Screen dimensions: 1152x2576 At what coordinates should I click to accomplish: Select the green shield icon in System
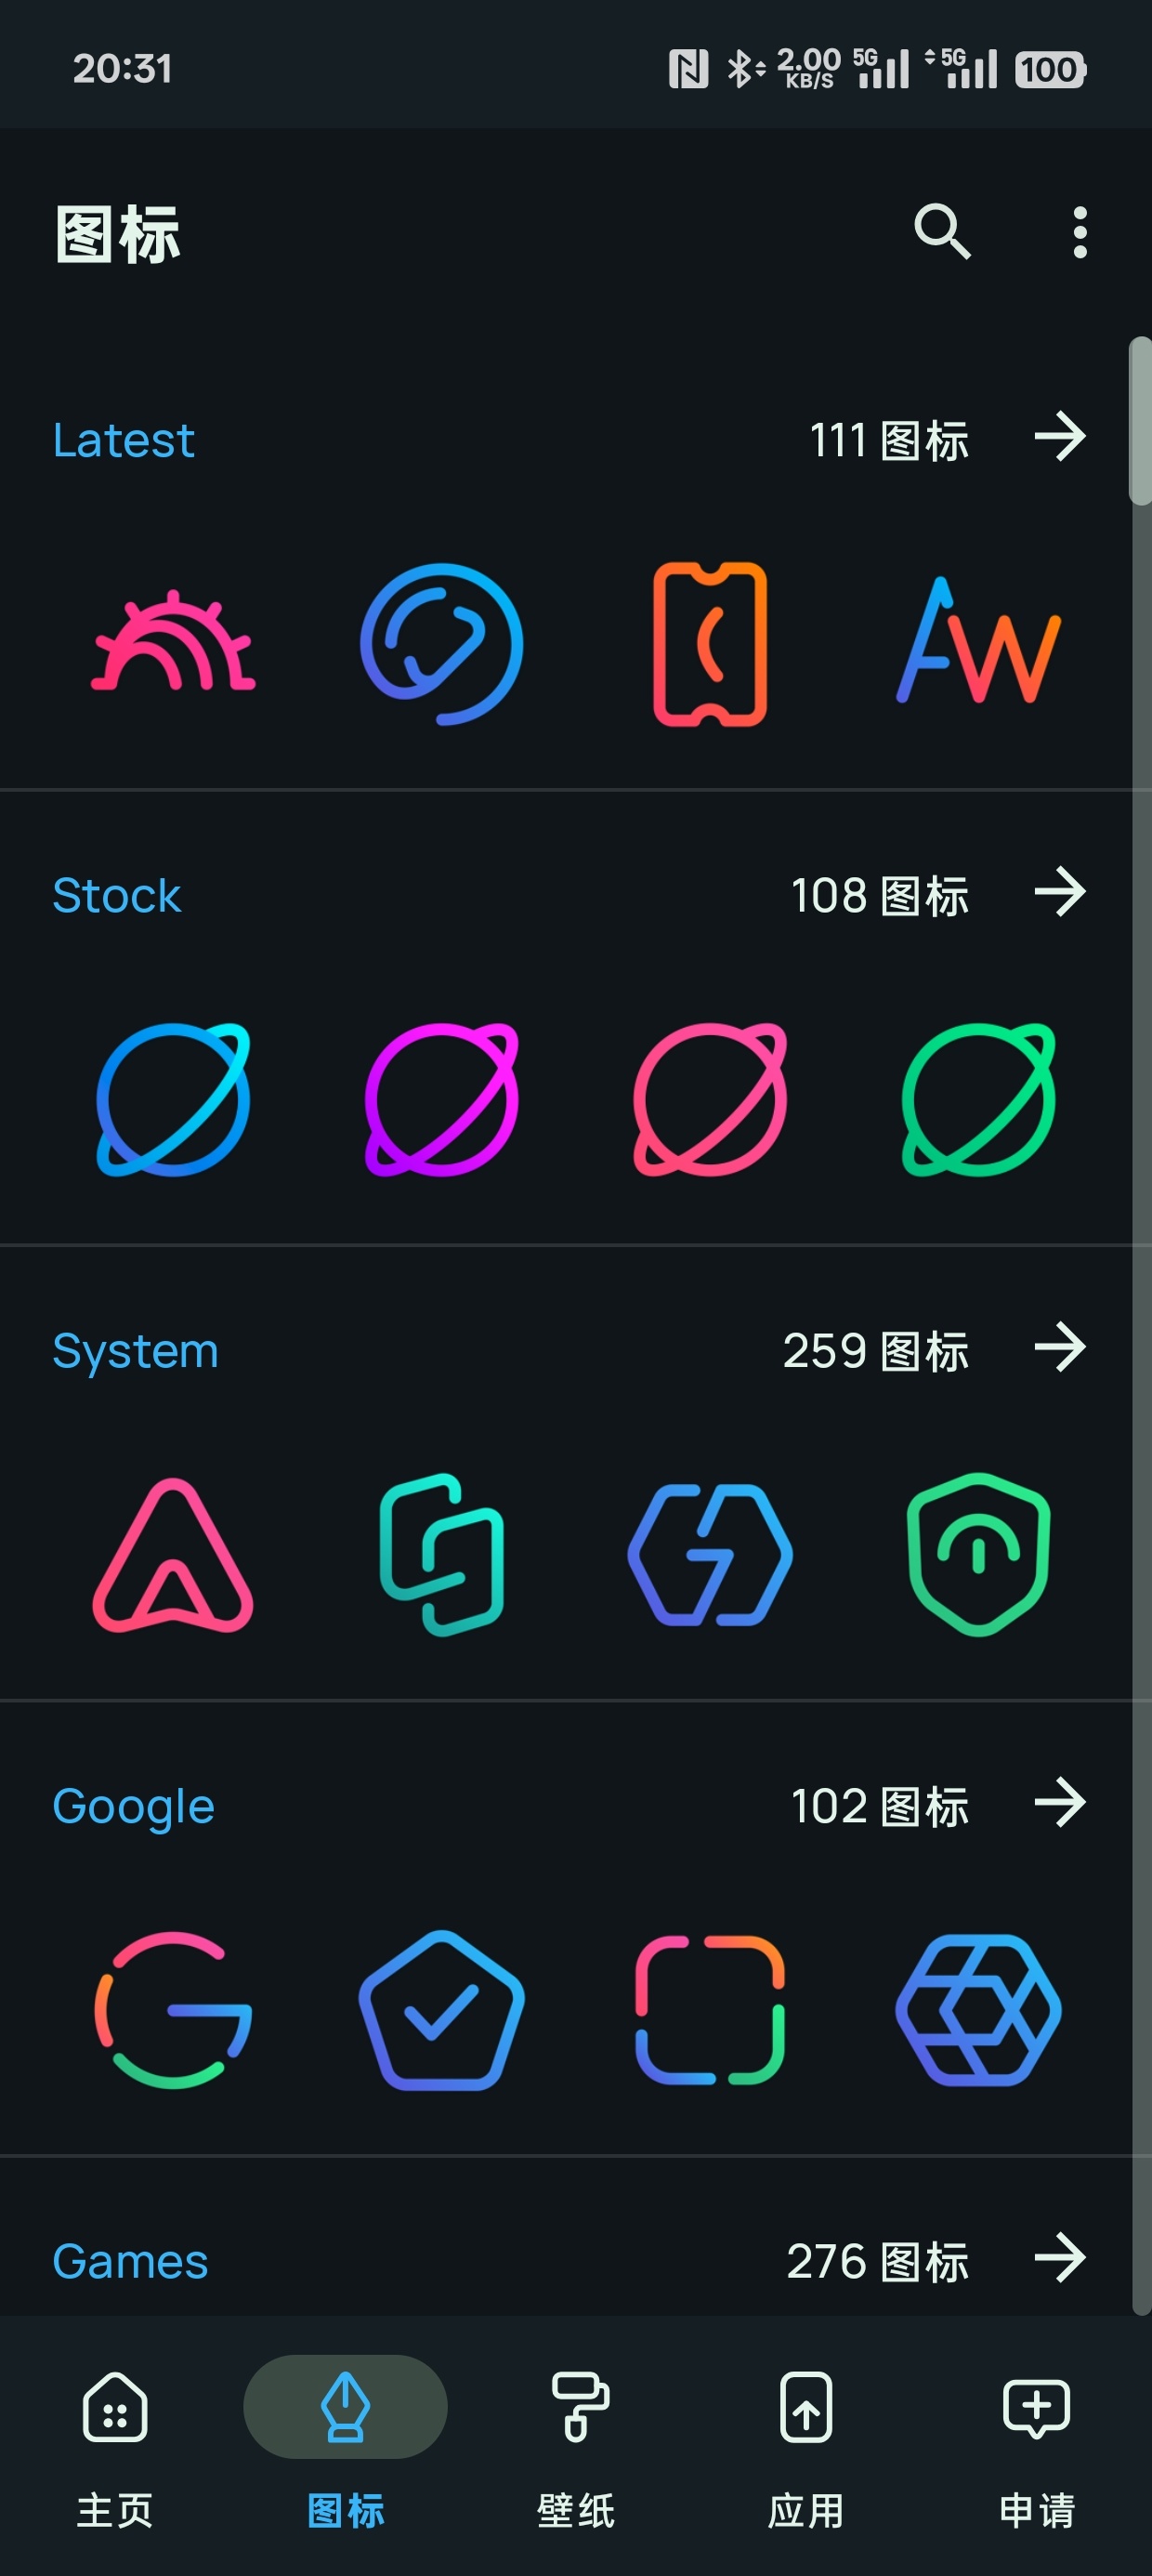coord(978,1554)
